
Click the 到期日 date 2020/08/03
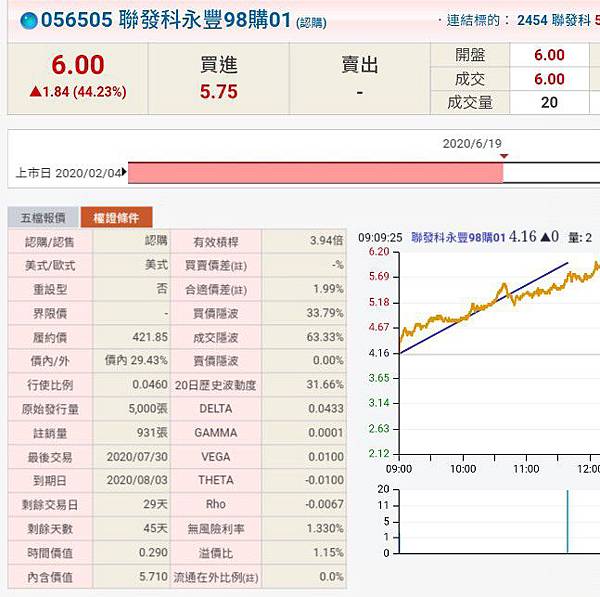point(137,480)
